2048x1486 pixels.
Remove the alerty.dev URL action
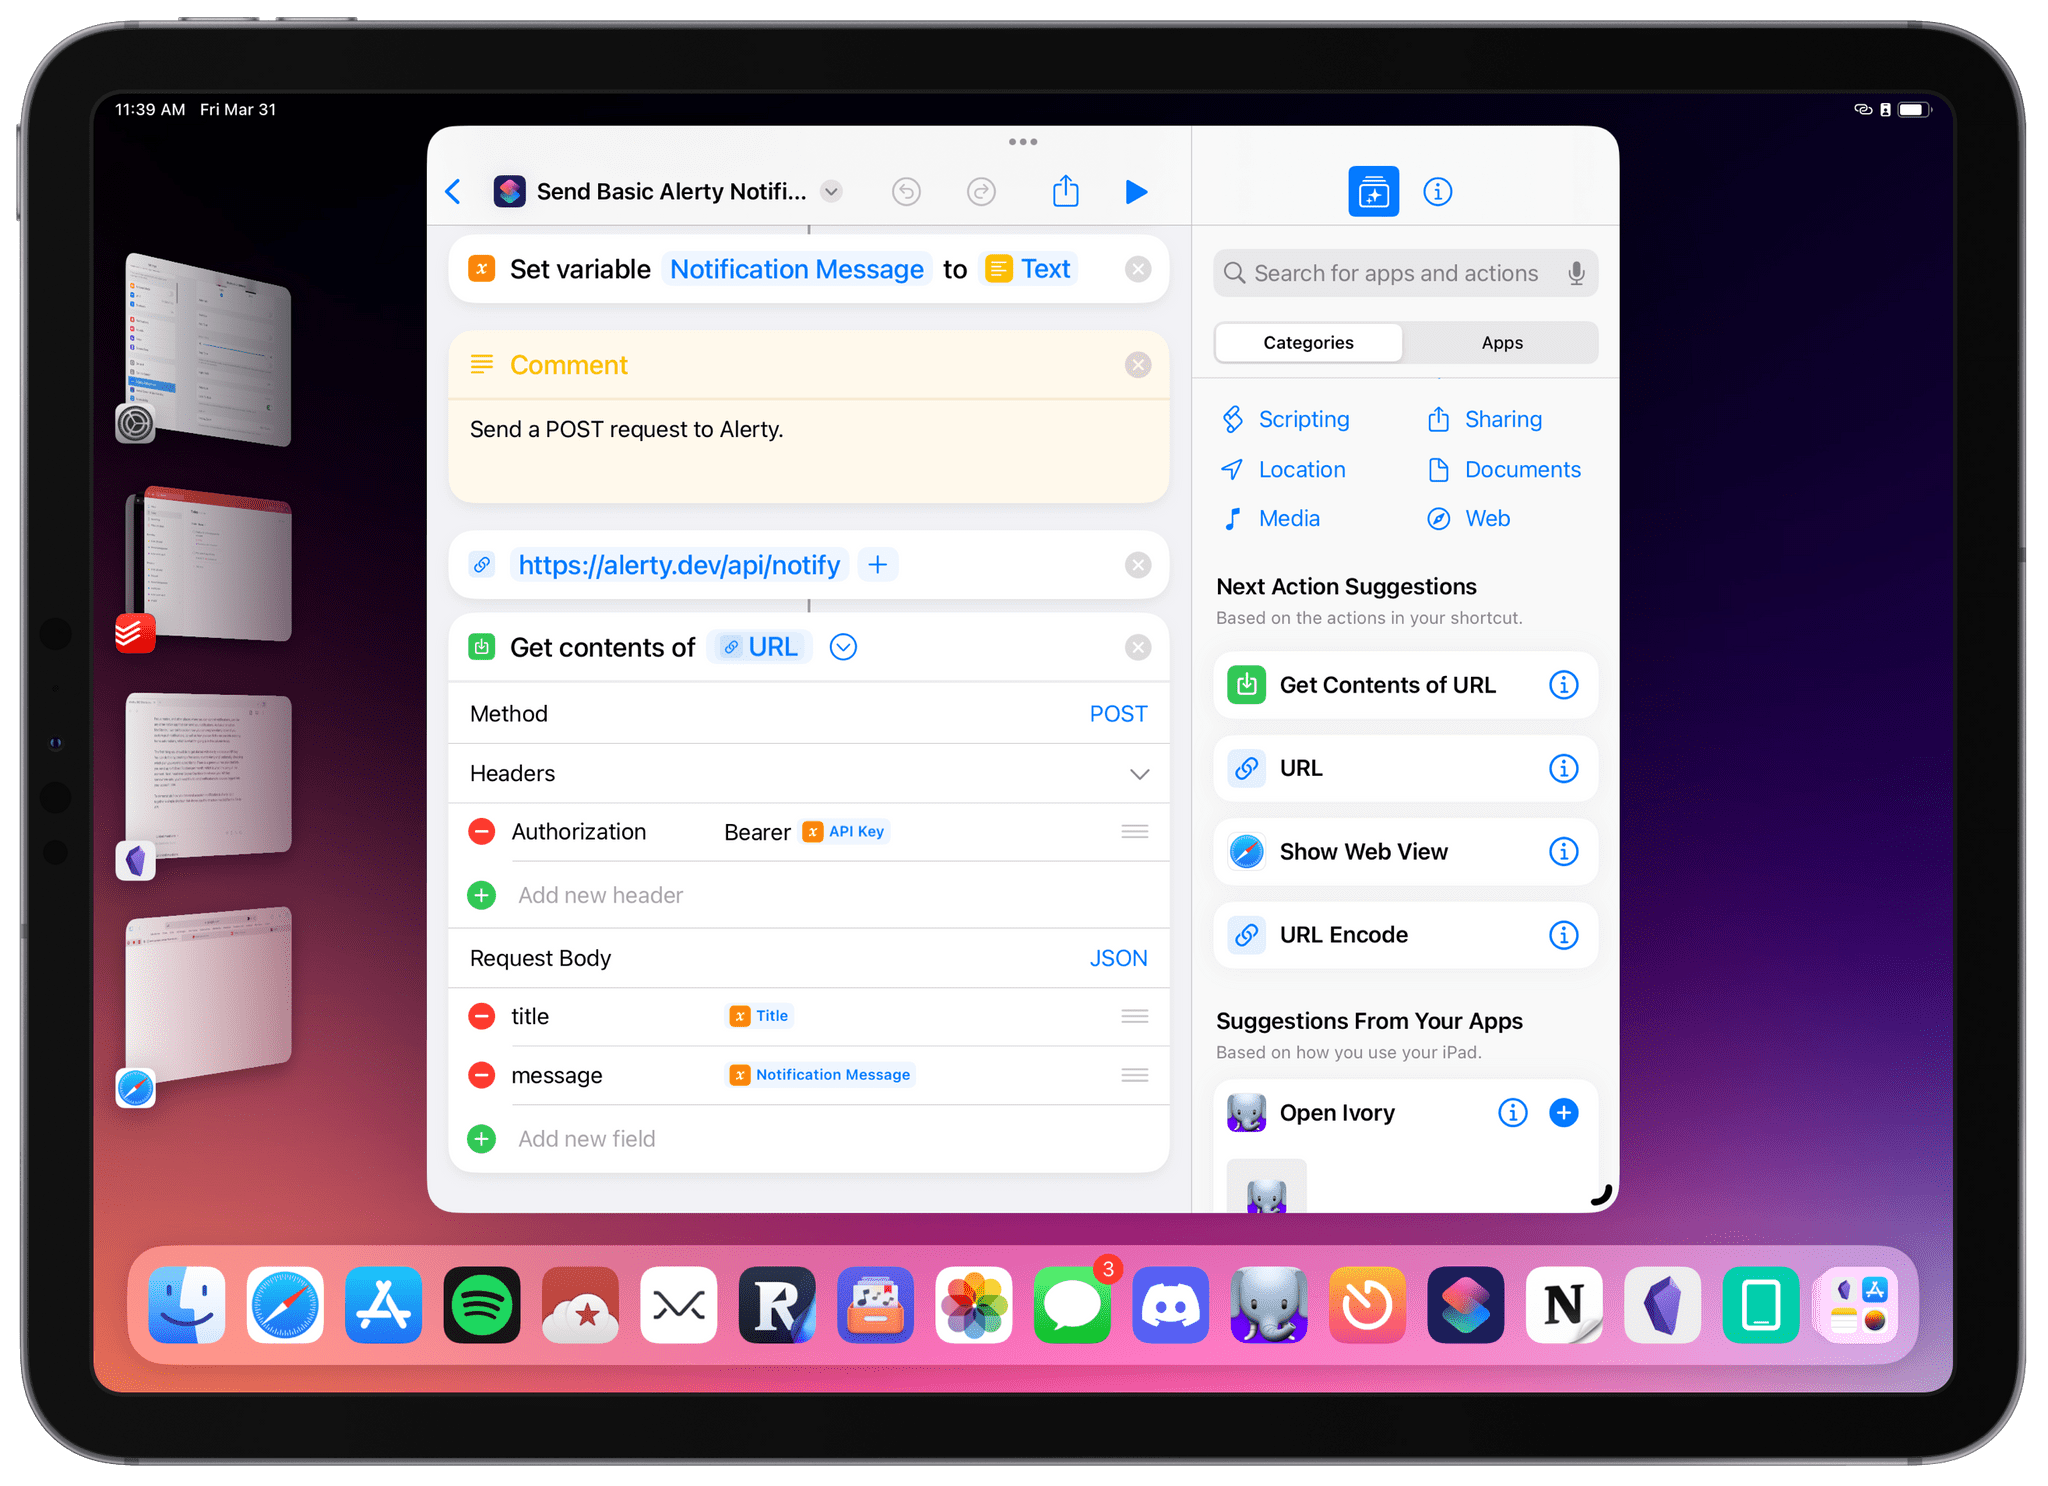tap(1138, 565)
